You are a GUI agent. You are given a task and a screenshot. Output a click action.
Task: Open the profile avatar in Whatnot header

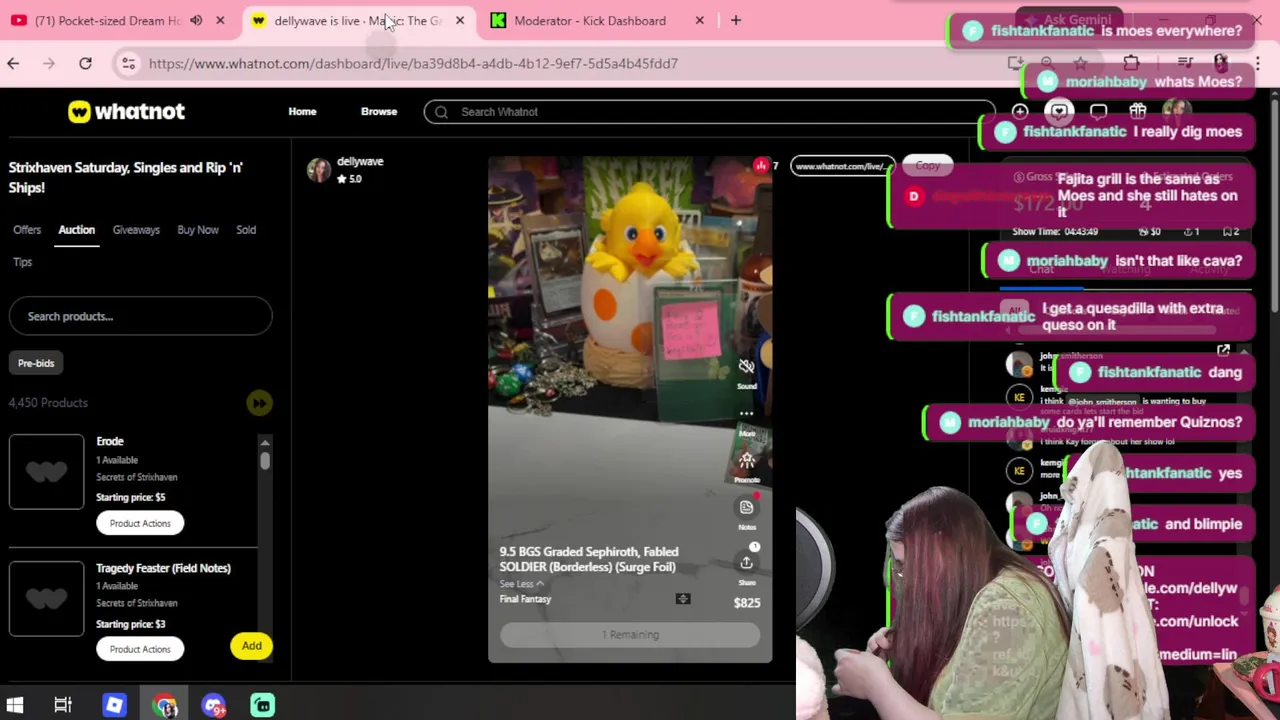(1176, 112)
